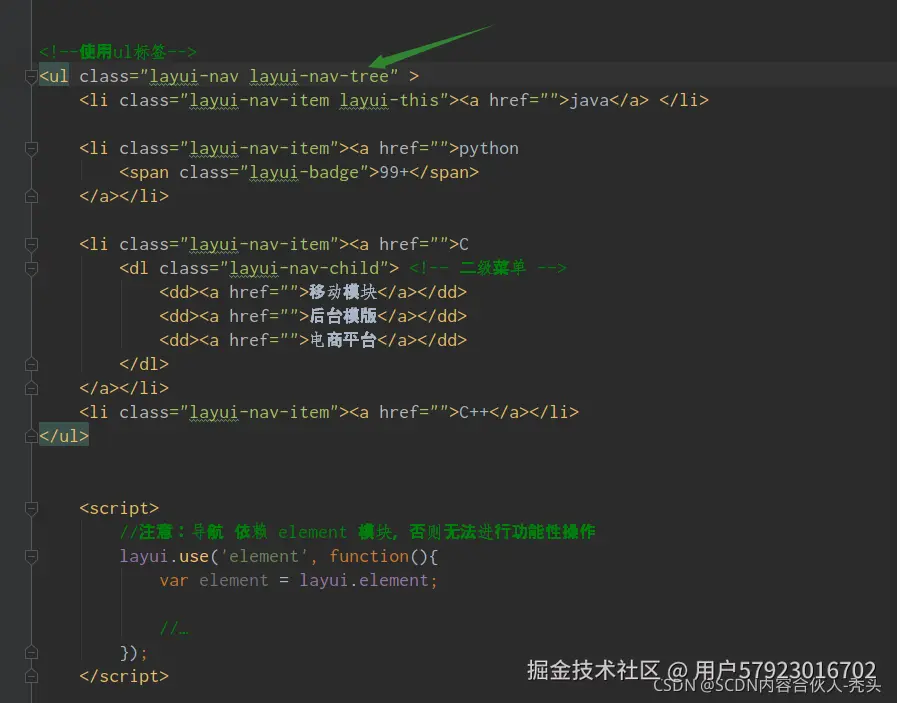This screenshot has height=703, width=897.
Task: Collapse fold marker beside the layui.use line
Action: 31,557
